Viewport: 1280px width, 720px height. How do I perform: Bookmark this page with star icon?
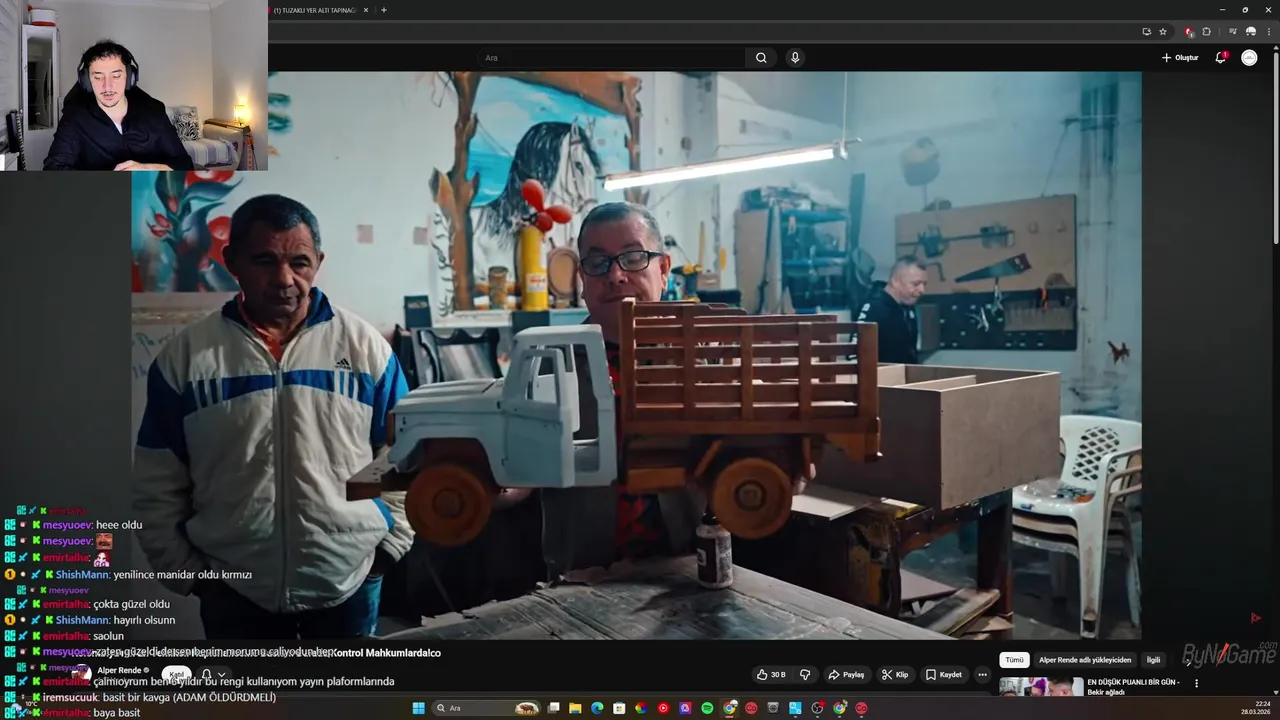point(1163,32)
